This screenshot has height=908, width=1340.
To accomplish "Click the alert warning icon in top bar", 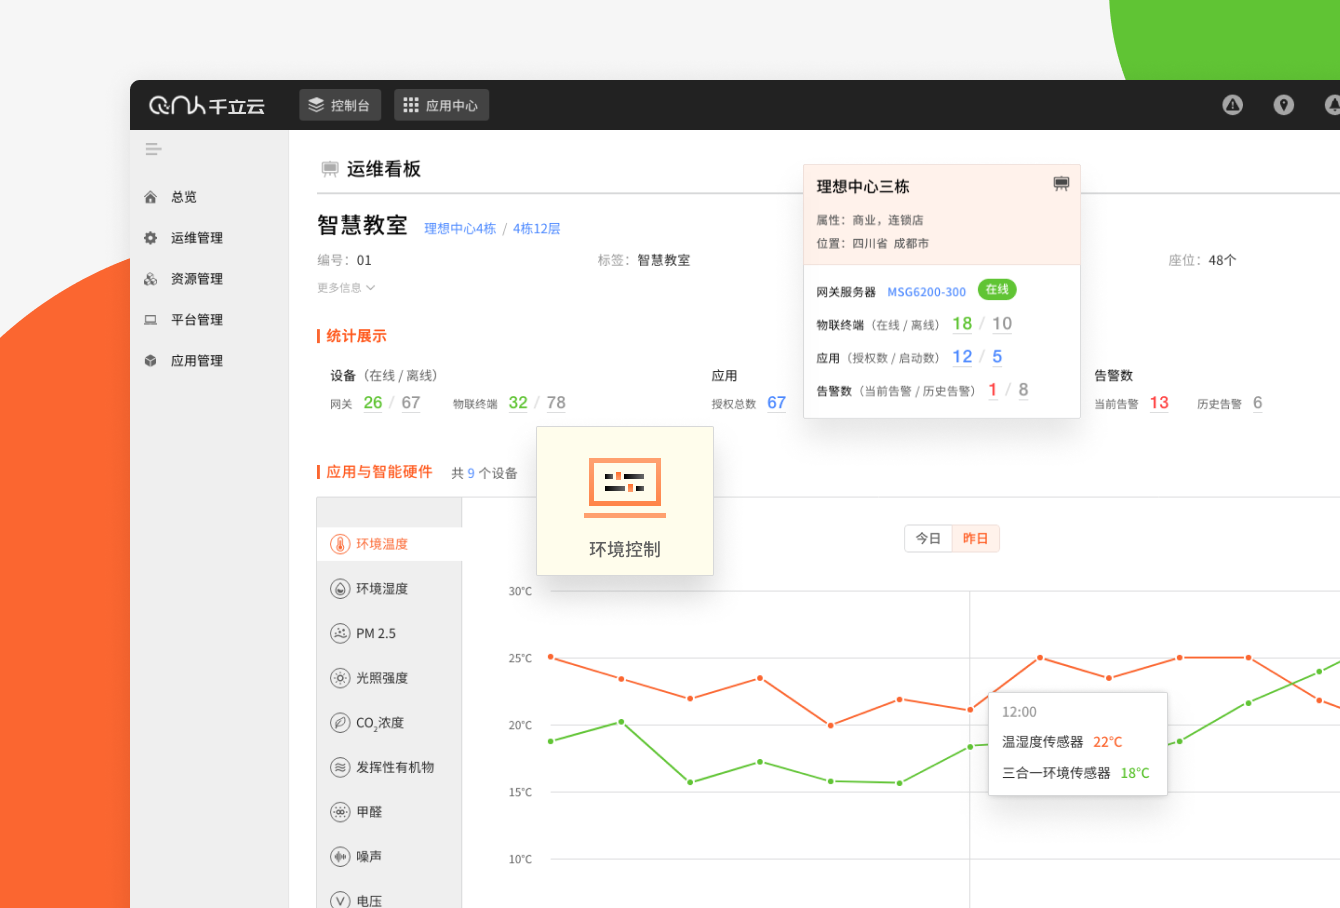I will 1232,105.
